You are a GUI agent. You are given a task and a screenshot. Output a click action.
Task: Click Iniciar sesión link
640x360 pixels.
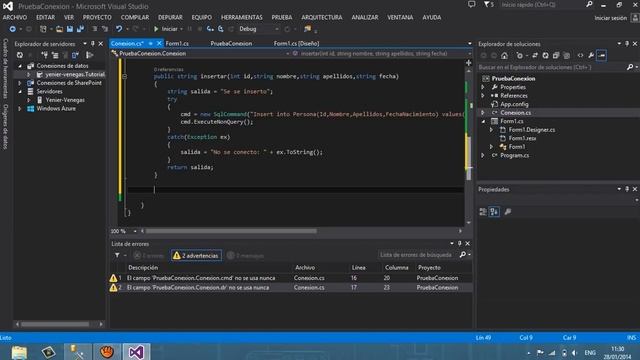(x=610, y=18)
